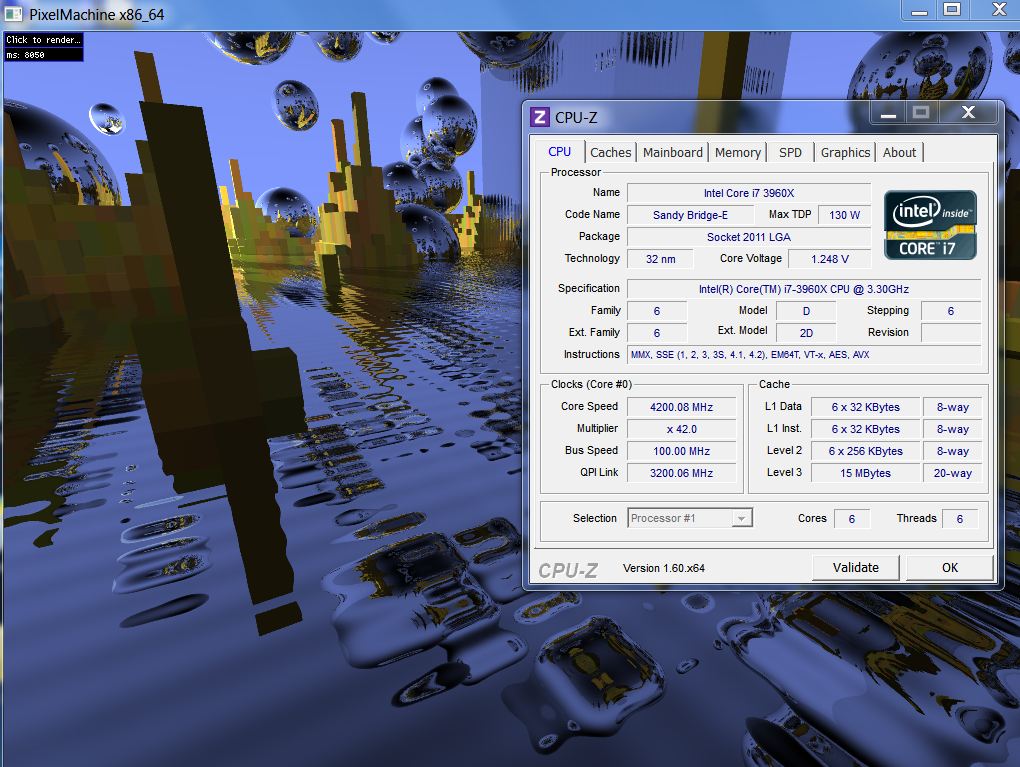Click the Core Speed value field

681,407
